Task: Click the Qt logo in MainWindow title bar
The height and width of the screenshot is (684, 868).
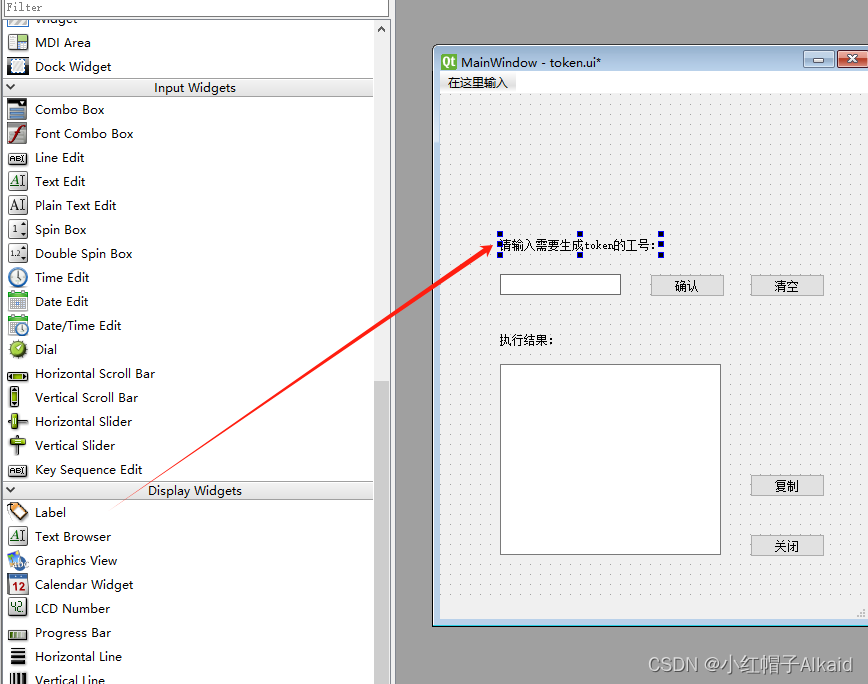Action: click(448, 62)
